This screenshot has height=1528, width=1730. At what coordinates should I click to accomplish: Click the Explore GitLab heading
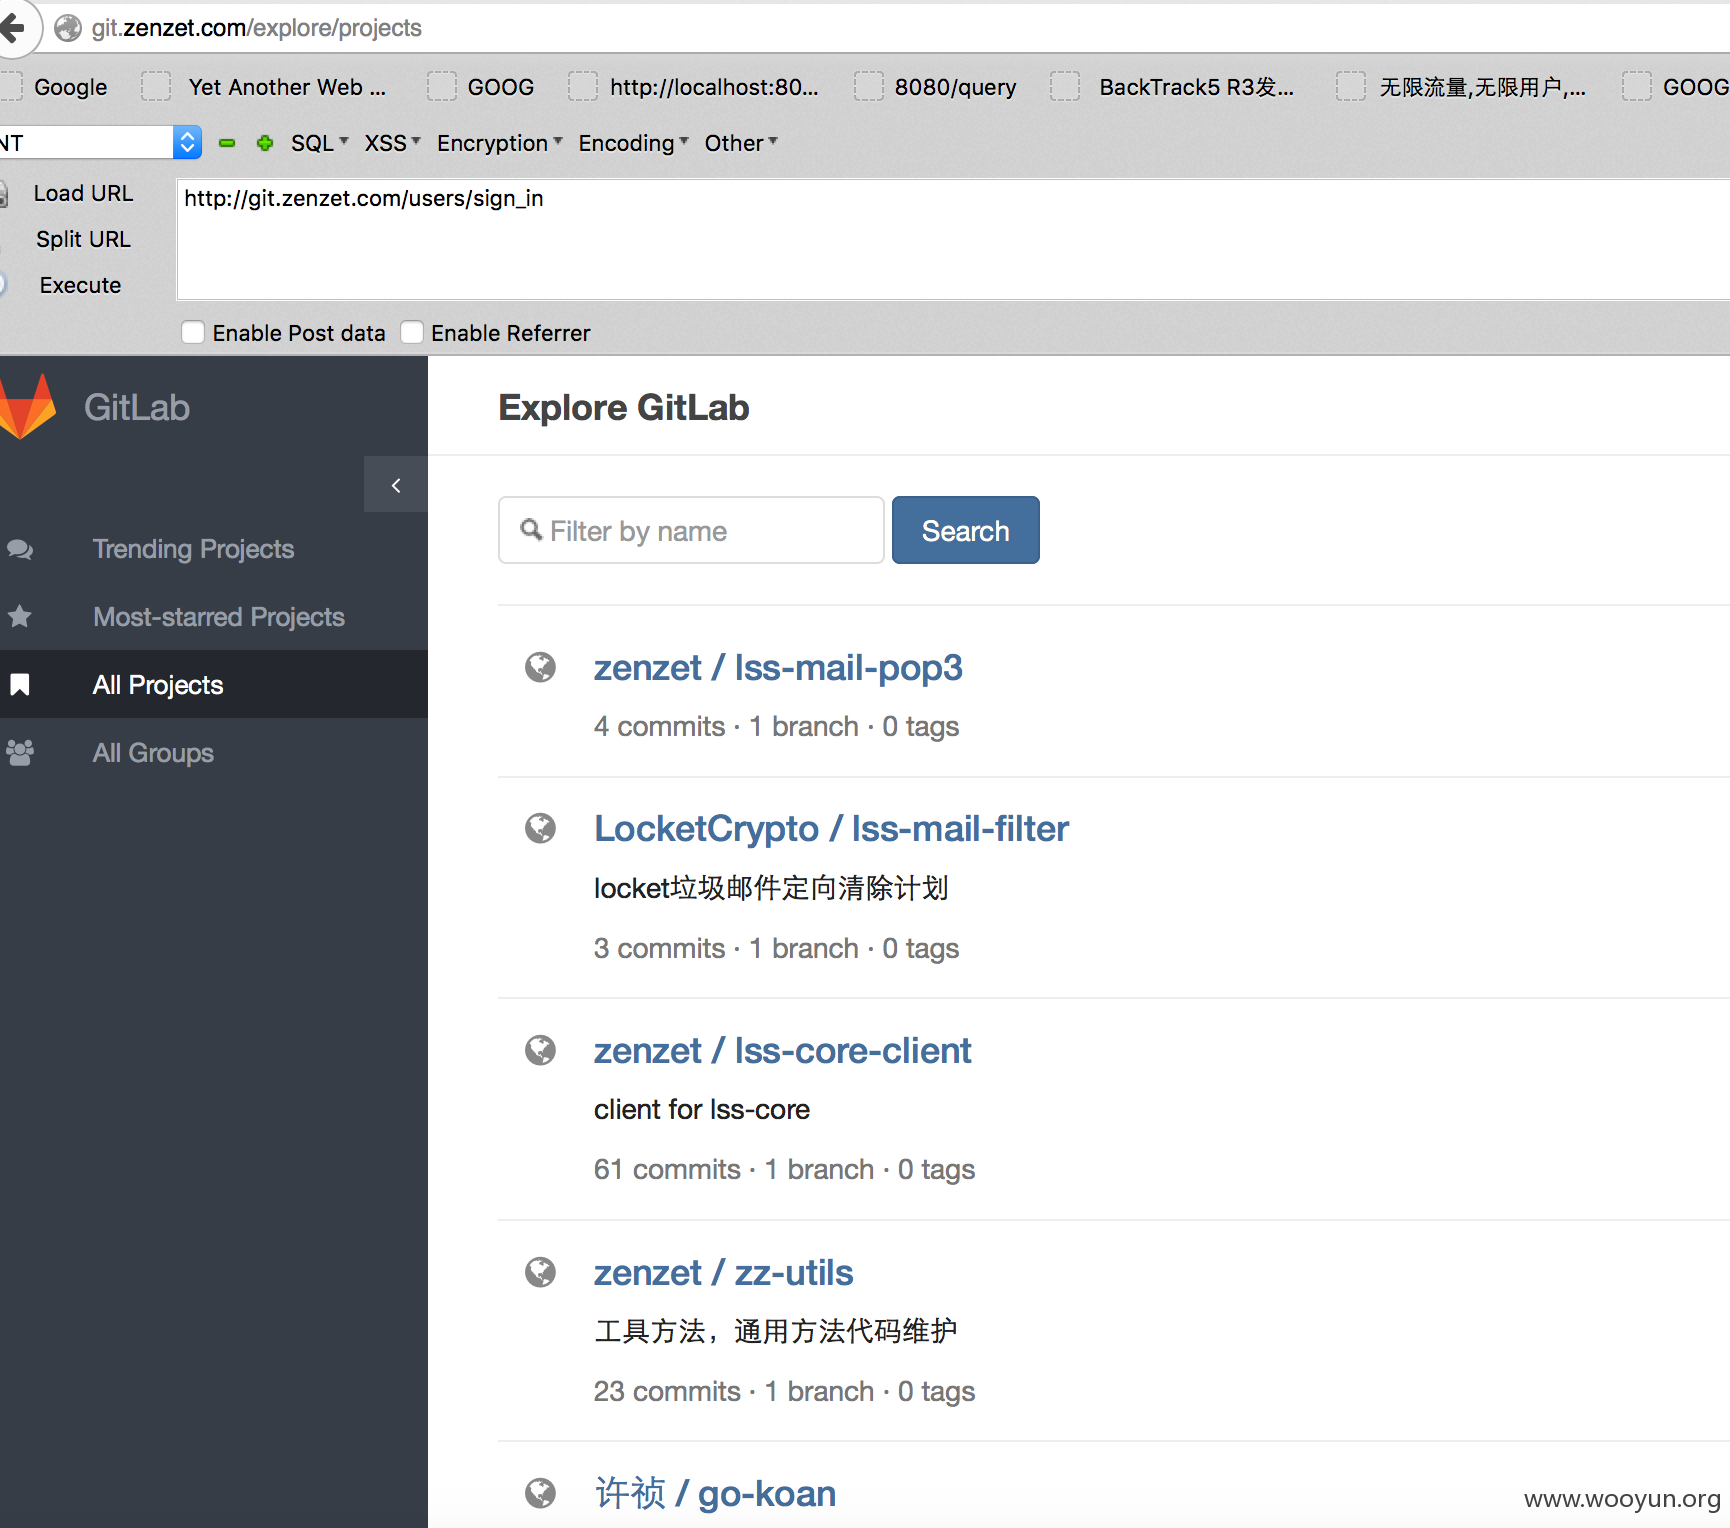(x=623, y=407)
